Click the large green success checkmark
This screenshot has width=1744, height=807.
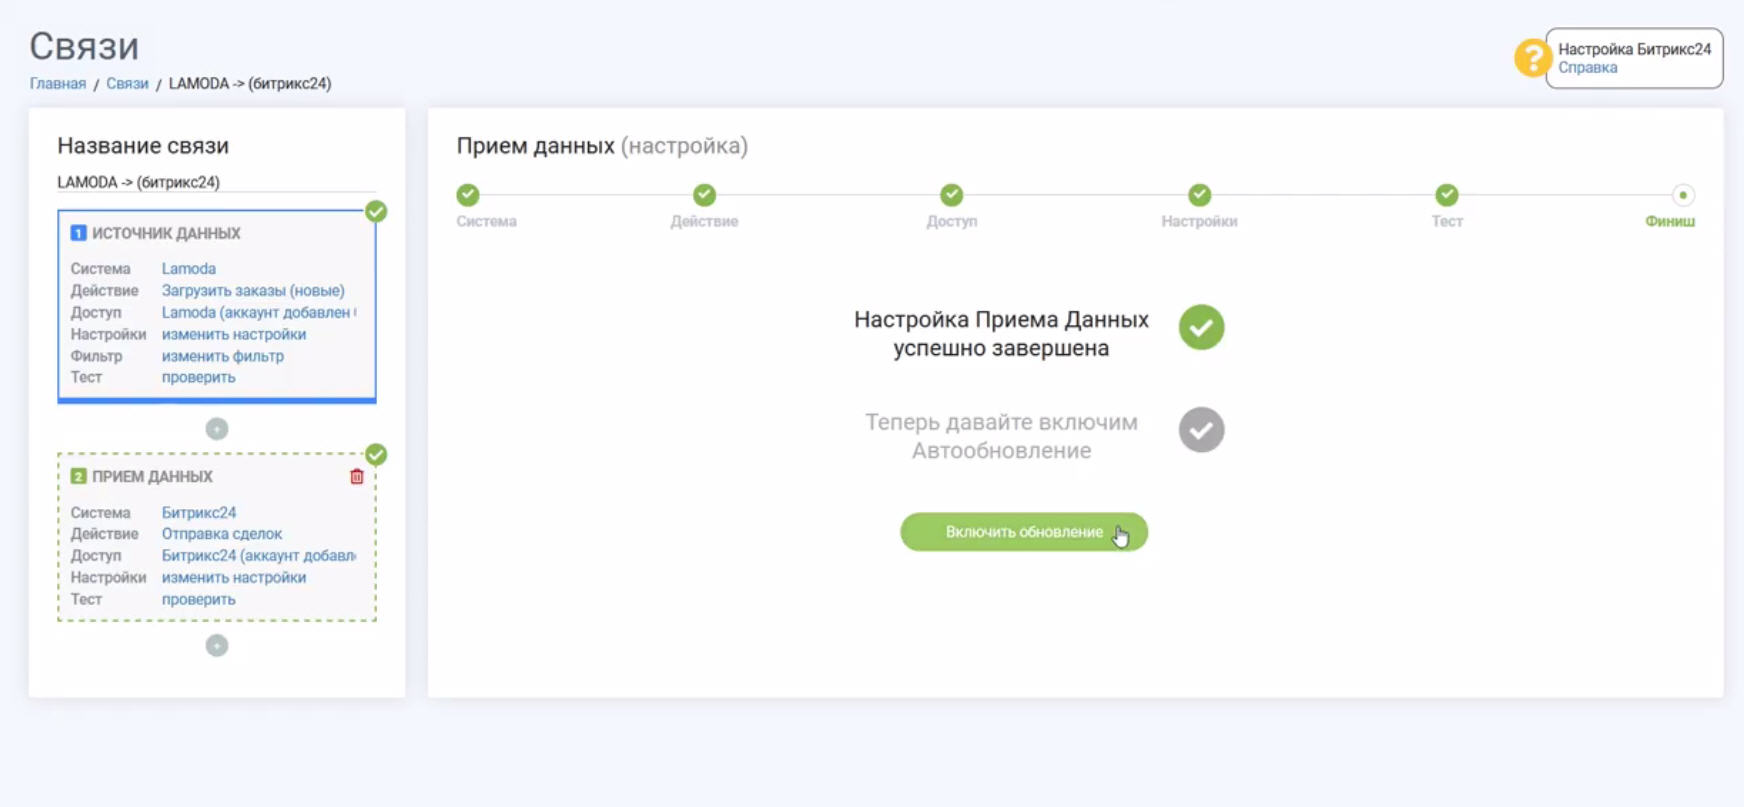tap(1201, 328)
